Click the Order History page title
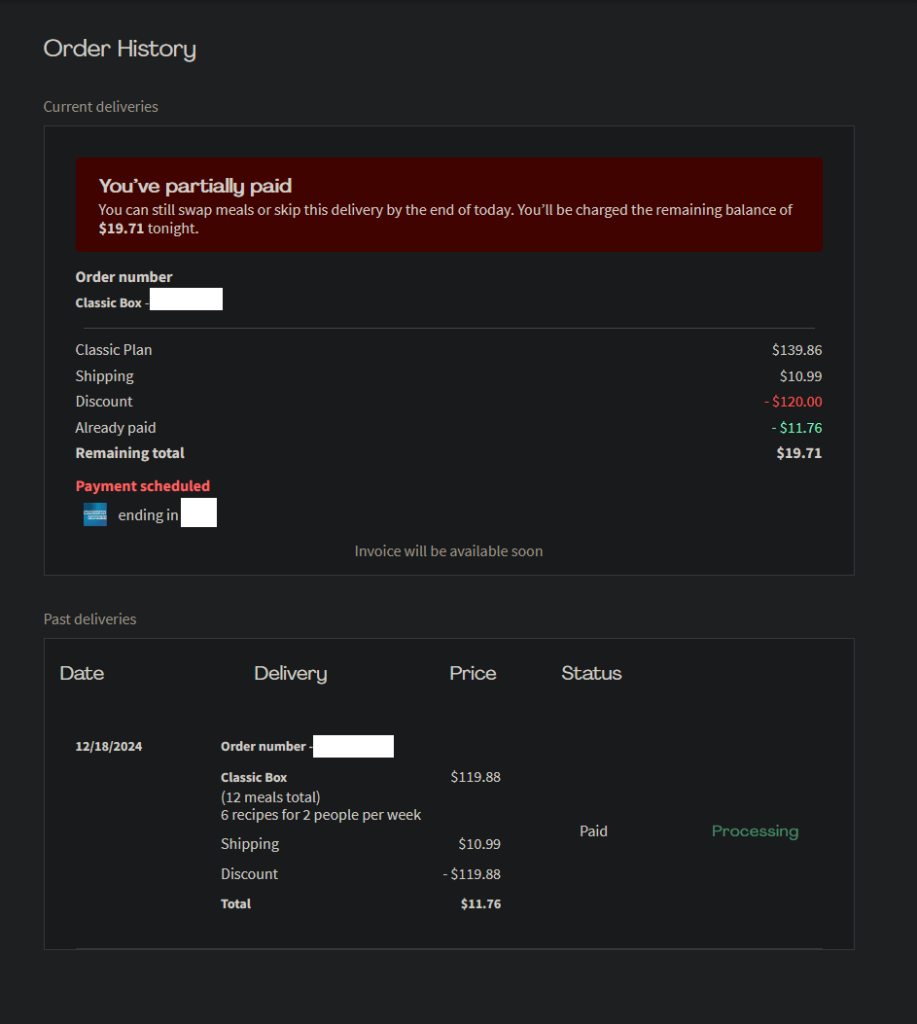This screenshot has width=917, height=1024. pyautogui.click(x=119, y=48)
